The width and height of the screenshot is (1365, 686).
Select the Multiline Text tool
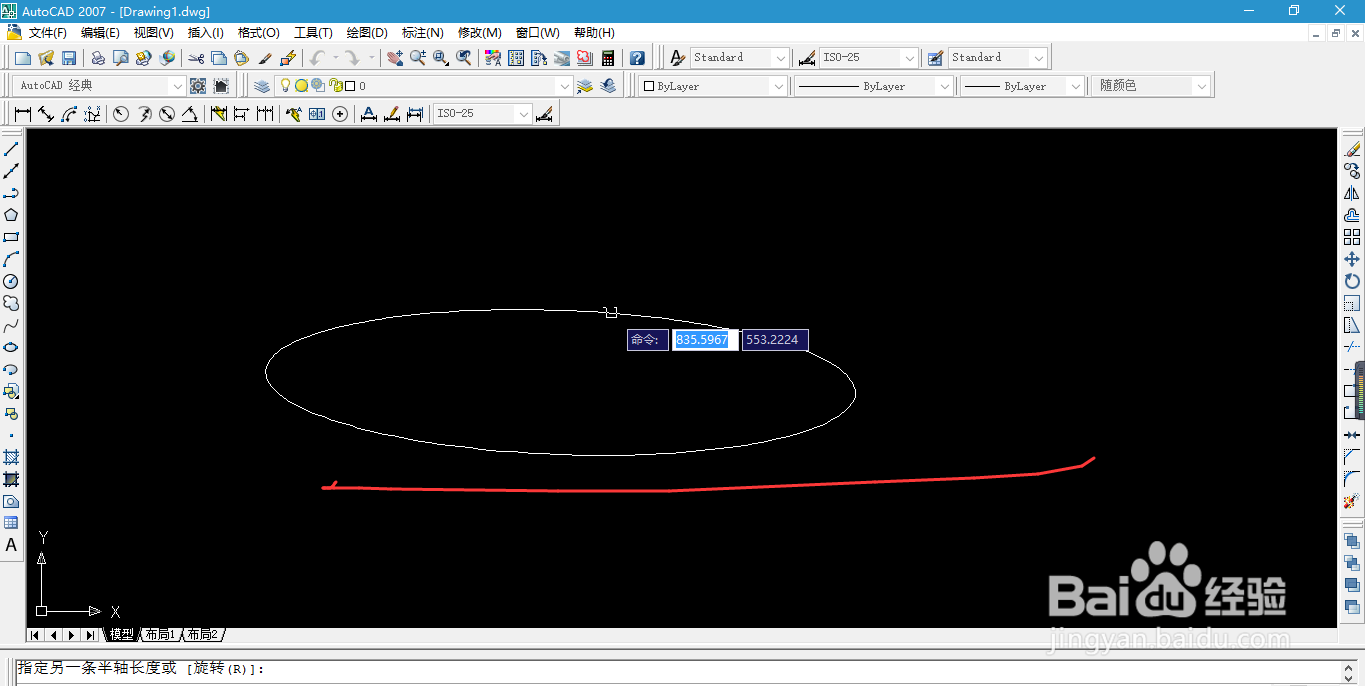click(x=11, y=545)
